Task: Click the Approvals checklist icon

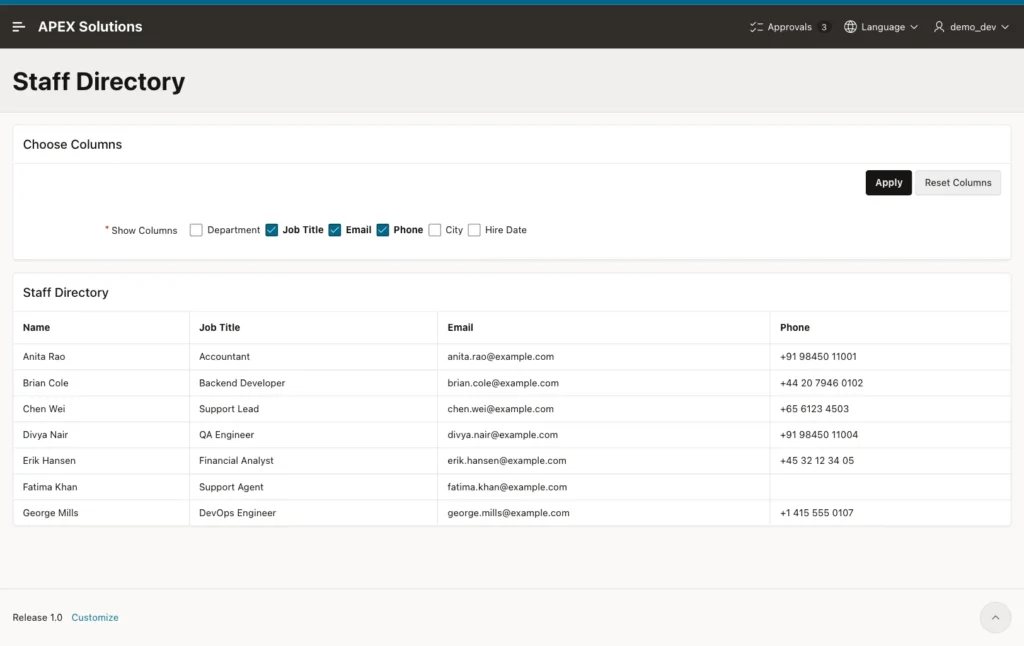Action: [756, 27]
